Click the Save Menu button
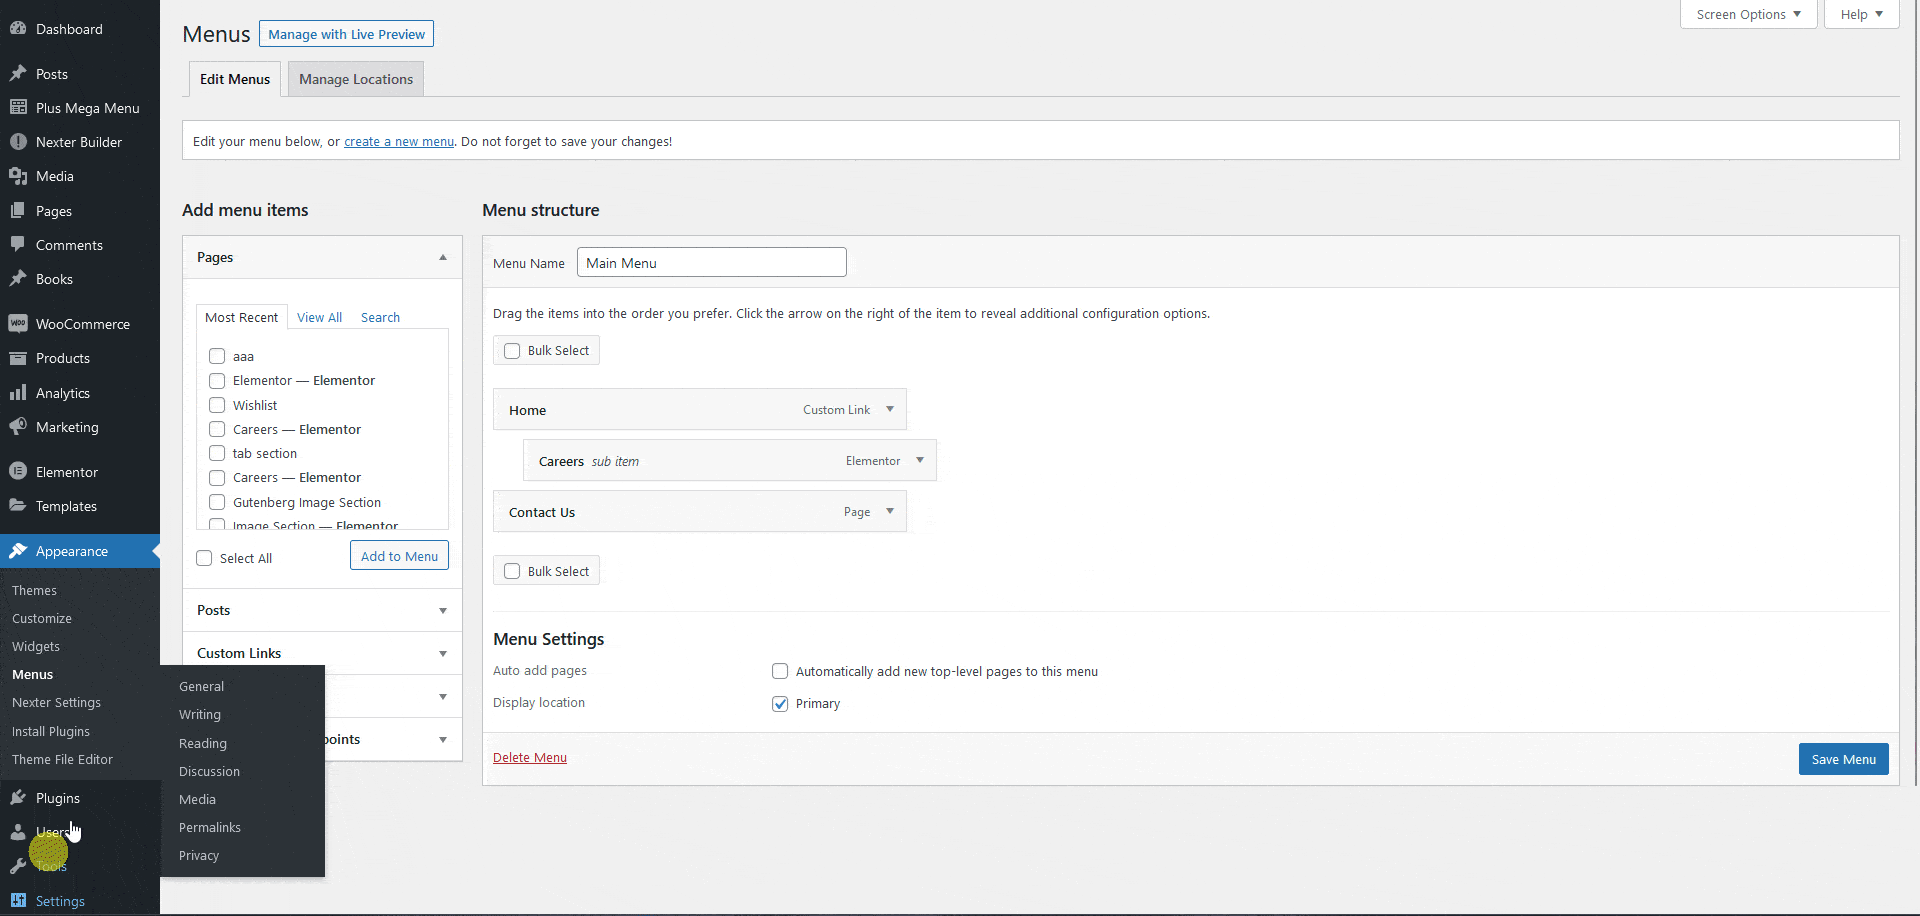This screenshot has height=916, width=1920. click(1842, 759)
